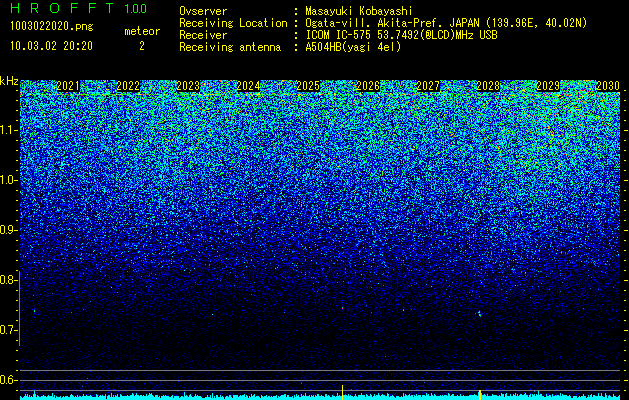
Task: Click the 0.7 kHz axis tick label
Action: (x=7, y=330)
